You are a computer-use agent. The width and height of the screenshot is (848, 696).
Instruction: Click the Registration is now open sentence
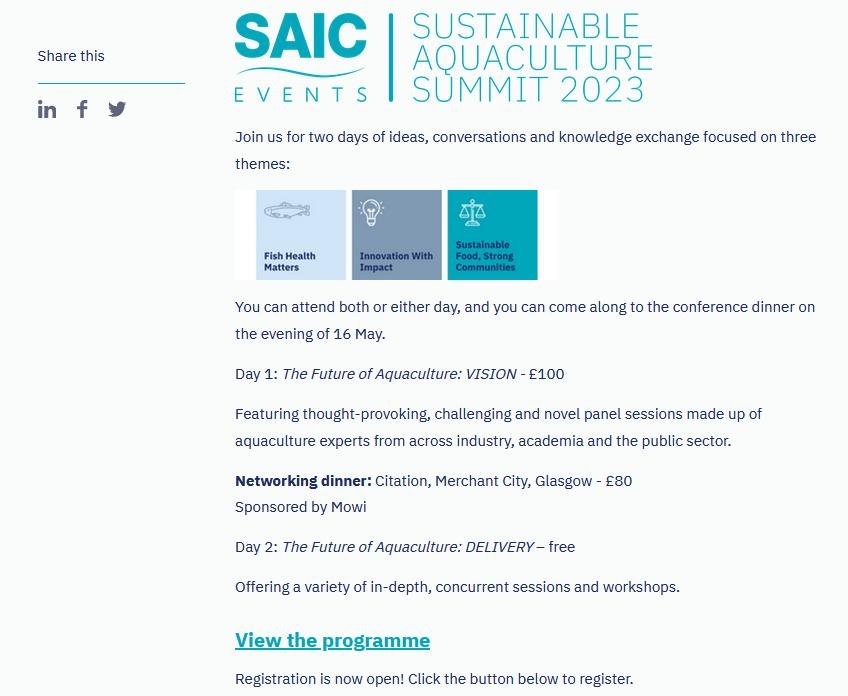(x=434, y=679)
